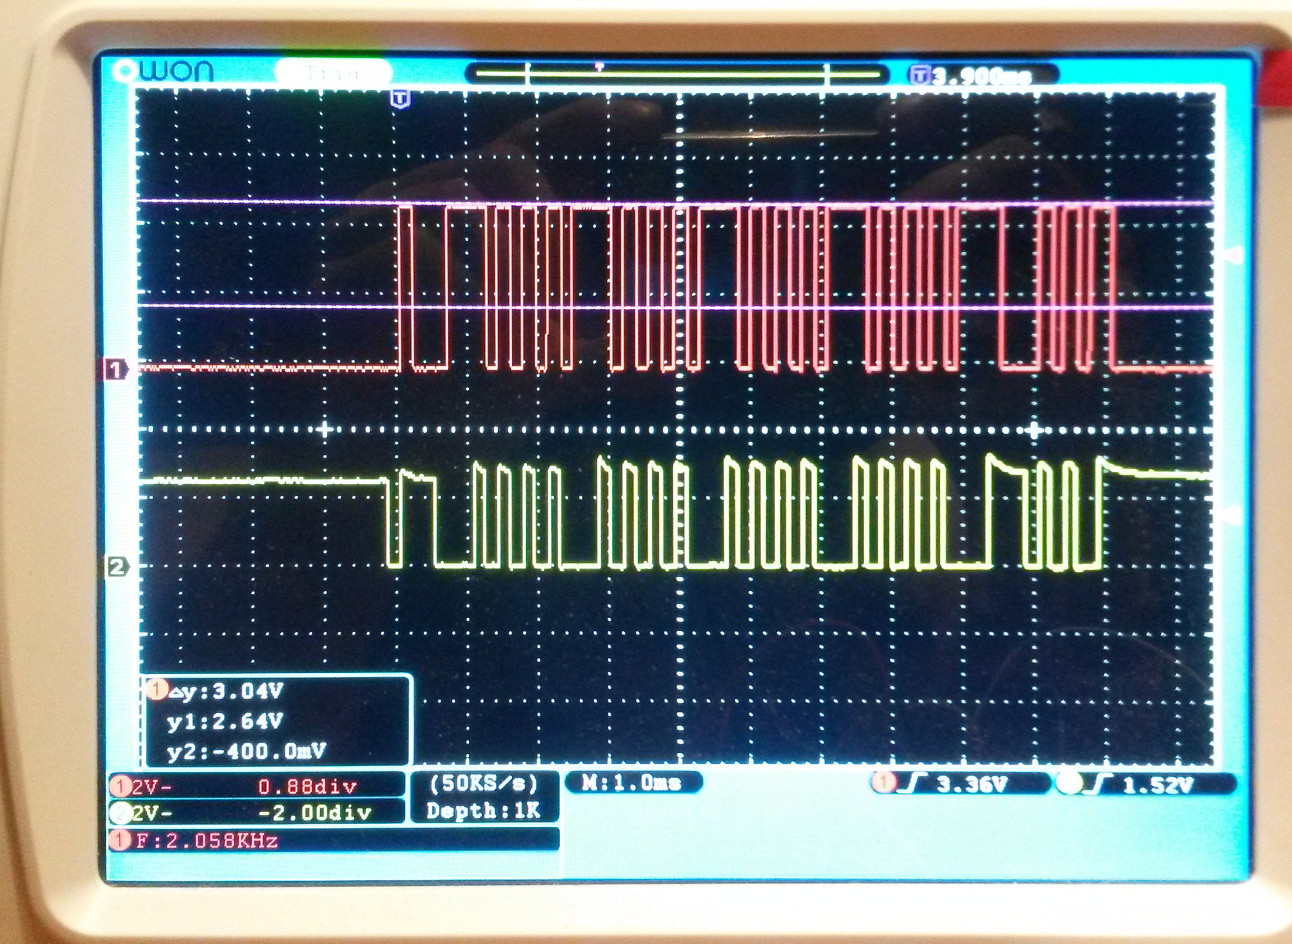
Task: Click the CH1 marker on the left edge
Action: [117, 369]
